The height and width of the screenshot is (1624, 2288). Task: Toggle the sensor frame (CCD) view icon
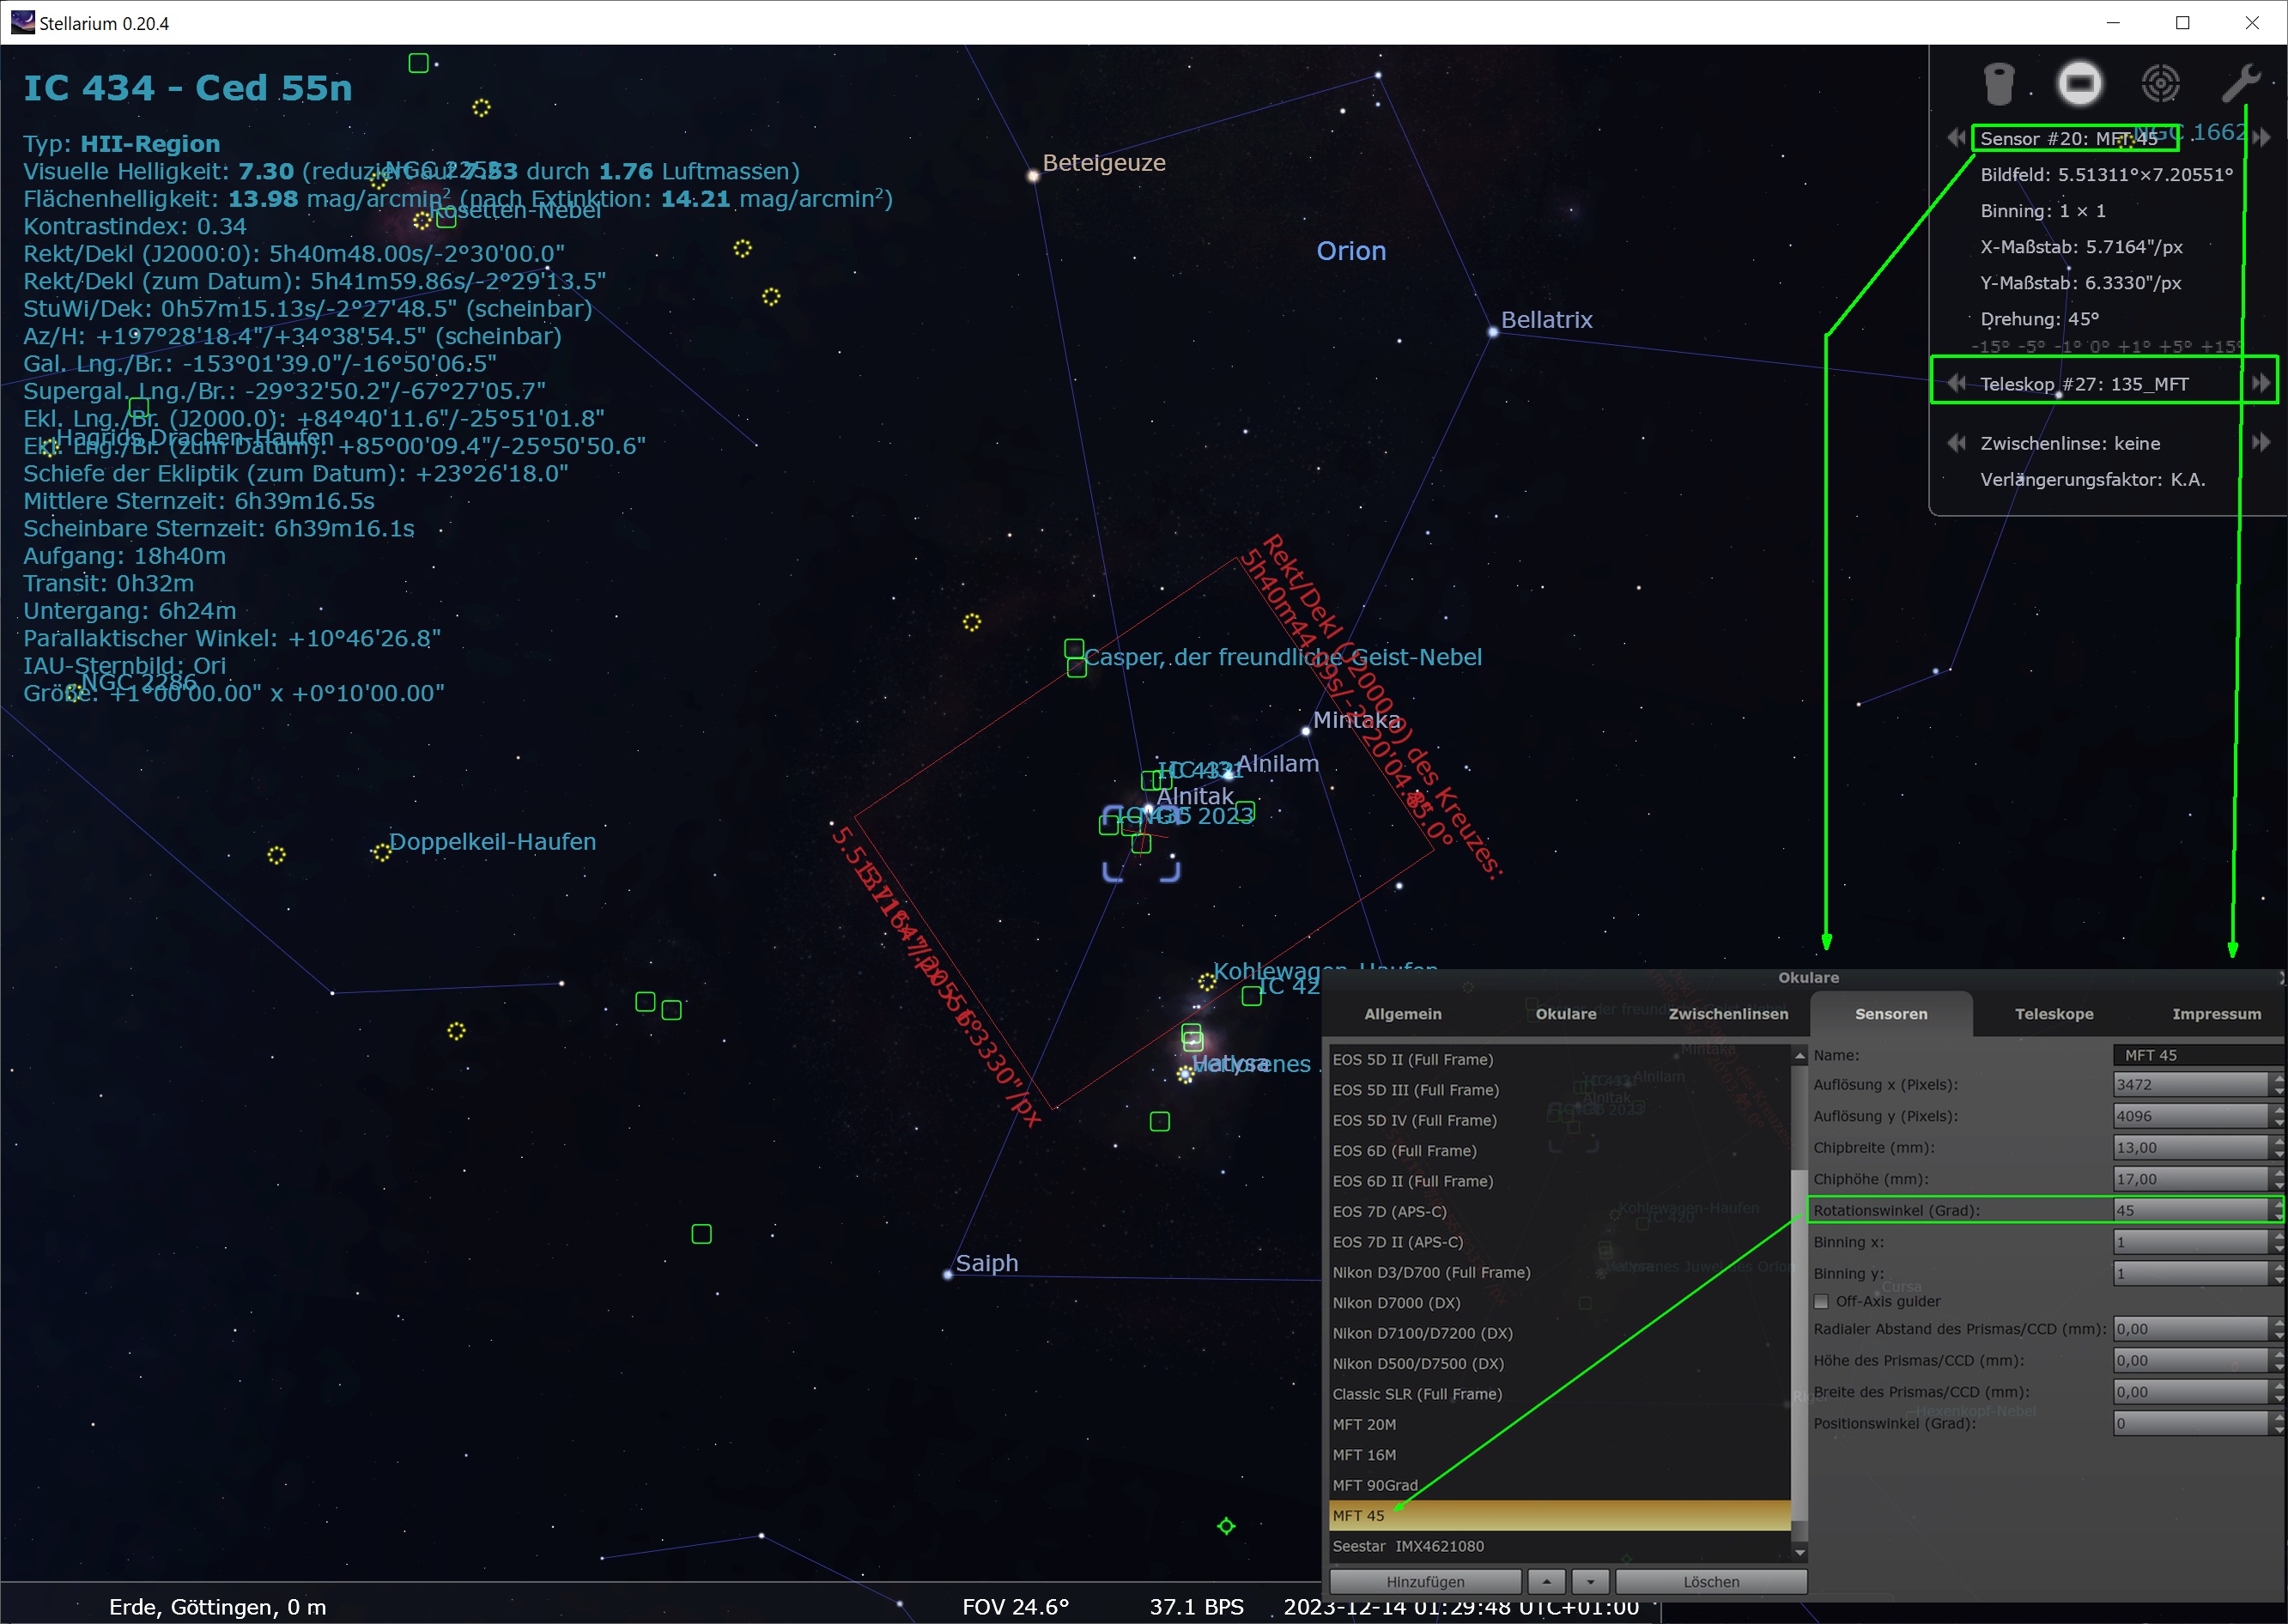[2079, 83]
